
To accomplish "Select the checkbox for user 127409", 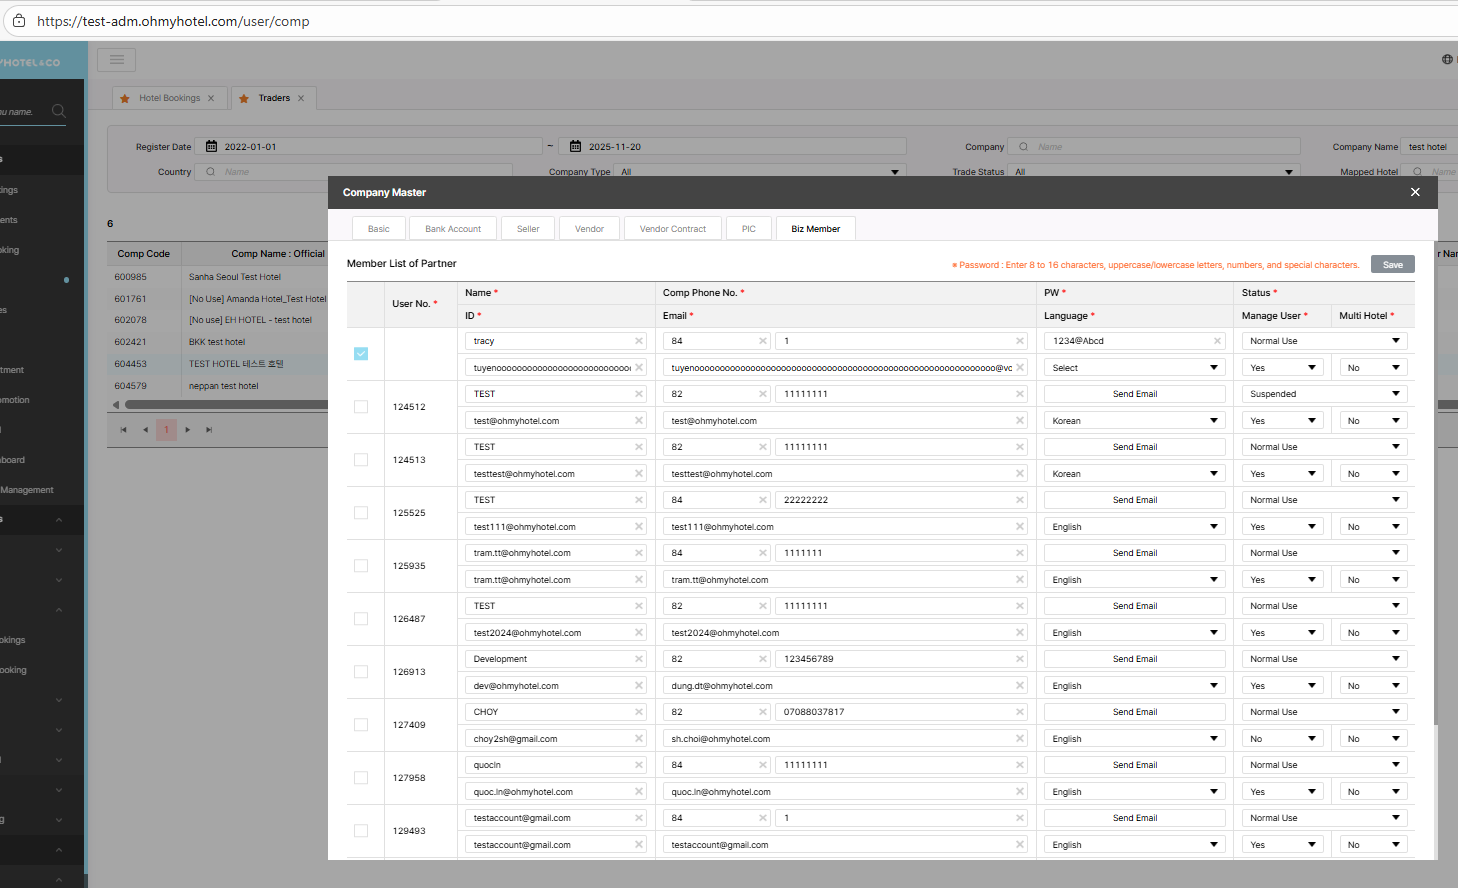I will [361, 725].
